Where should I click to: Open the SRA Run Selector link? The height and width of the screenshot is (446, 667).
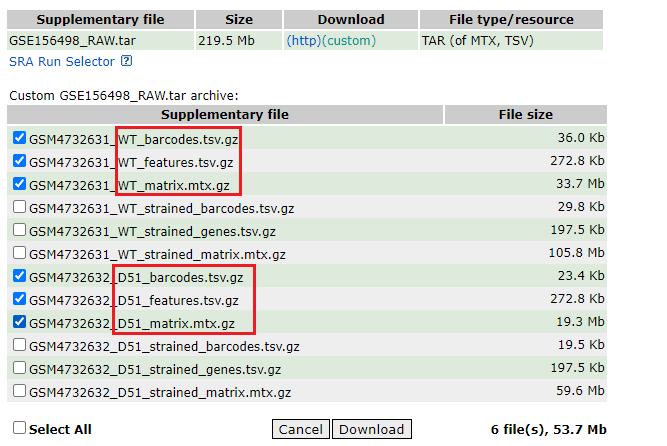point(62,62)
